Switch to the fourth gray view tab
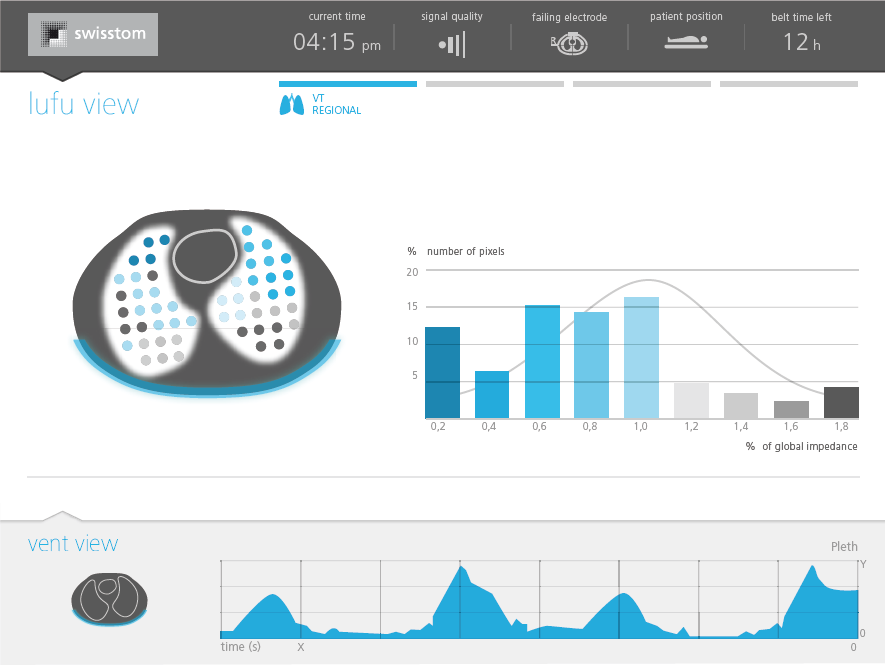885x665 pixels. 788,85
